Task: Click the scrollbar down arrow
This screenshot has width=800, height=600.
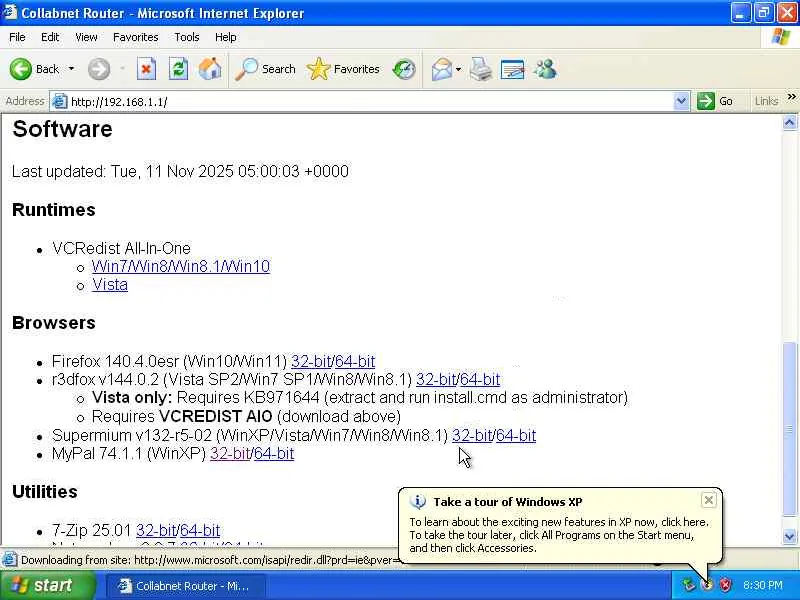Action: 789,536
